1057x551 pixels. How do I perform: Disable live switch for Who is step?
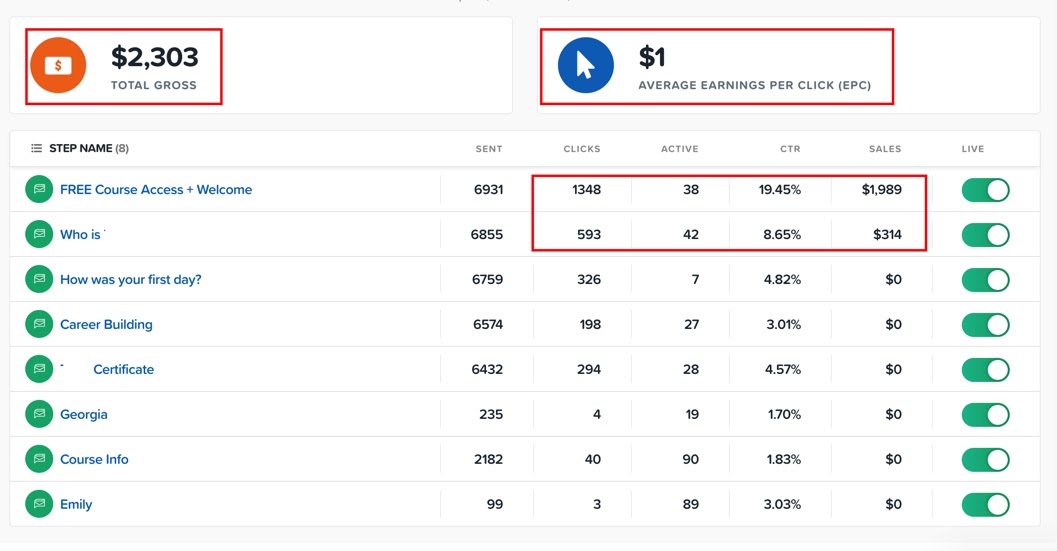pyautogui.click(x=986, y=235)
